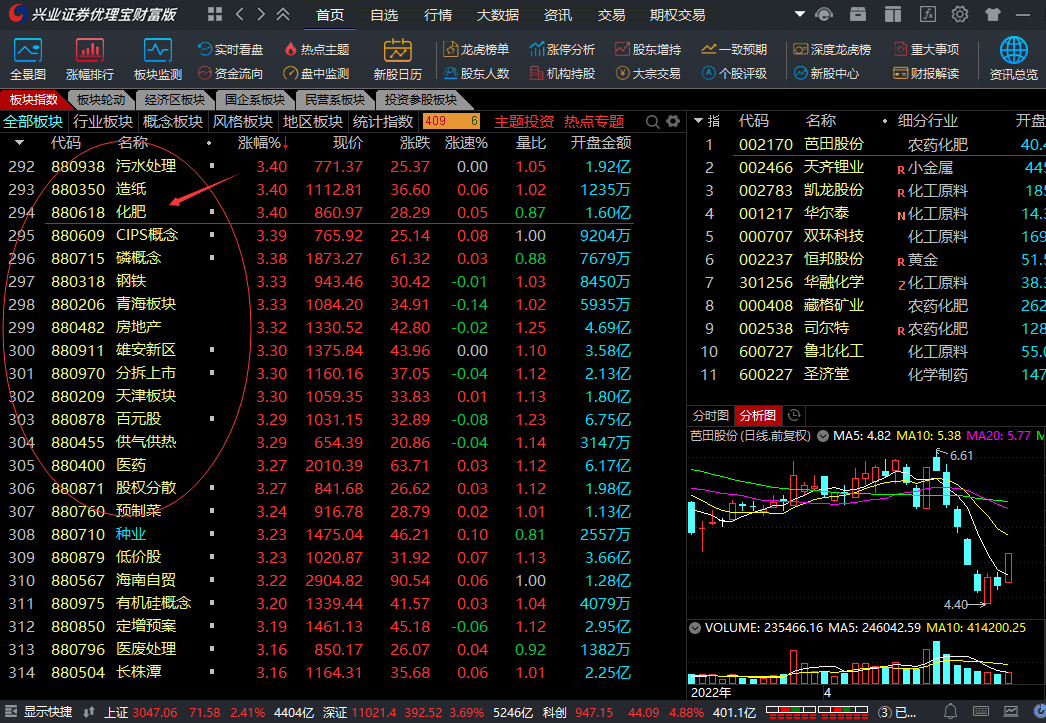Open the storage box icon in title bar

point(858,14)
